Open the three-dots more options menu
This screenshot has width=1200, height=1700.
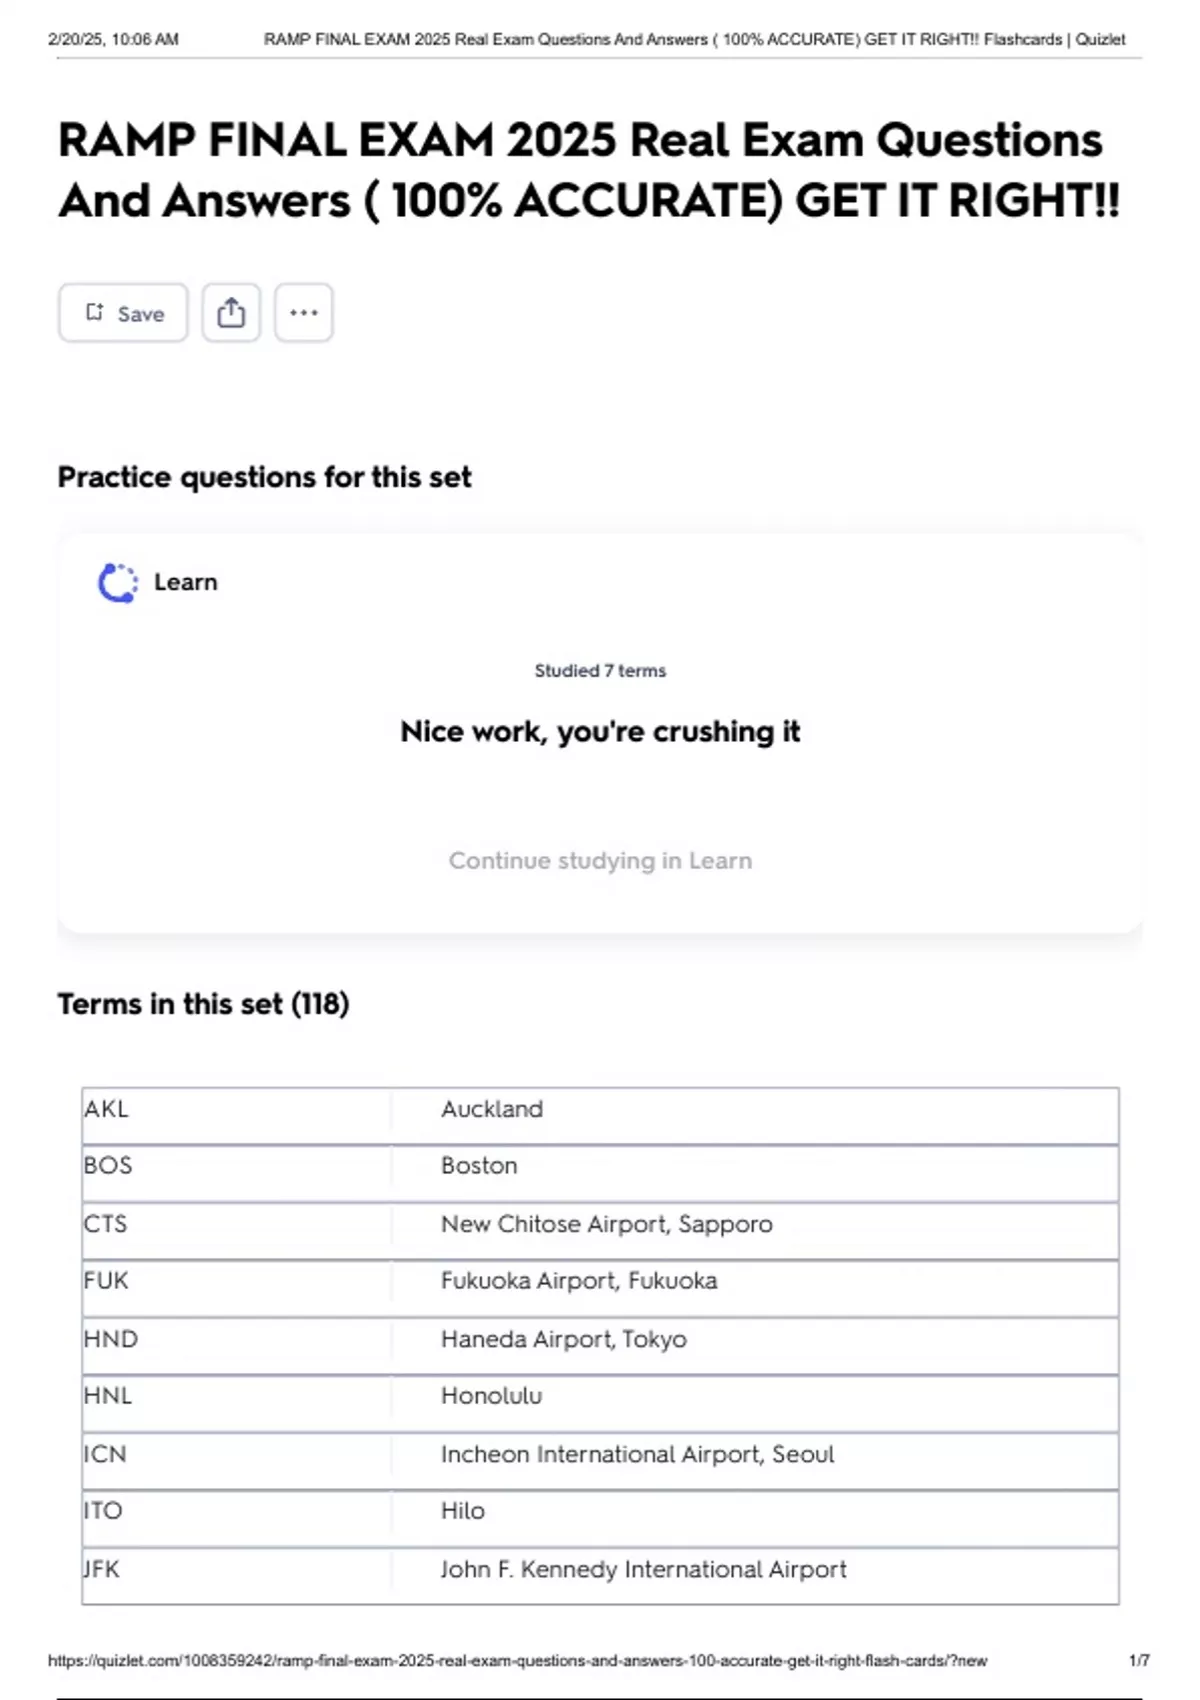(x=304, y=313)
